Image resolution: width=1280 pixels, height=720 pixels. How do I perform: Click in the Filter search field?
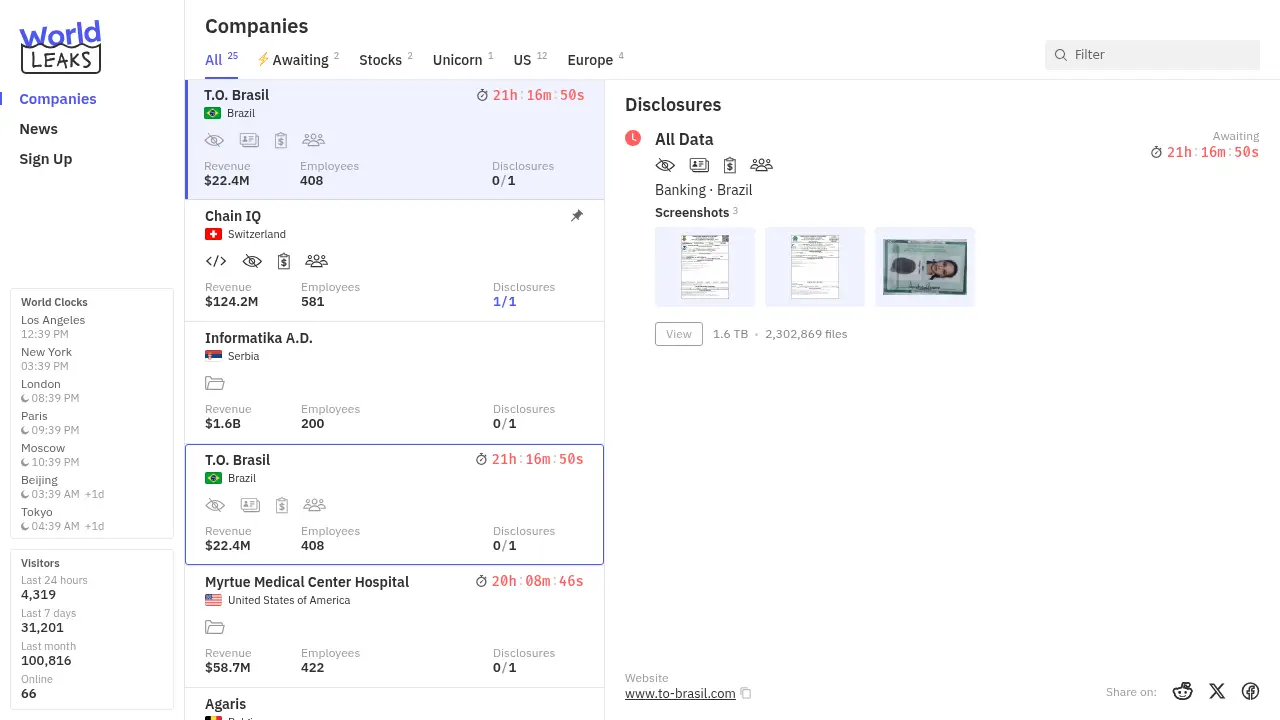pyautogui.click(x=1160, y=55)
